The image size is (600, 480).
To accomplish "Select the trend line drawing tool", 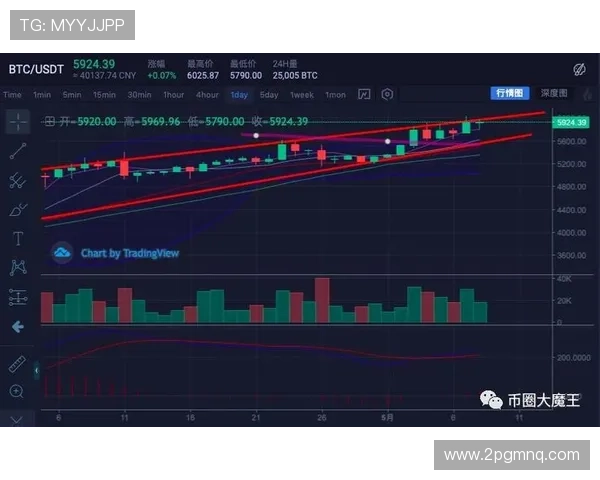I will (18, 151).
